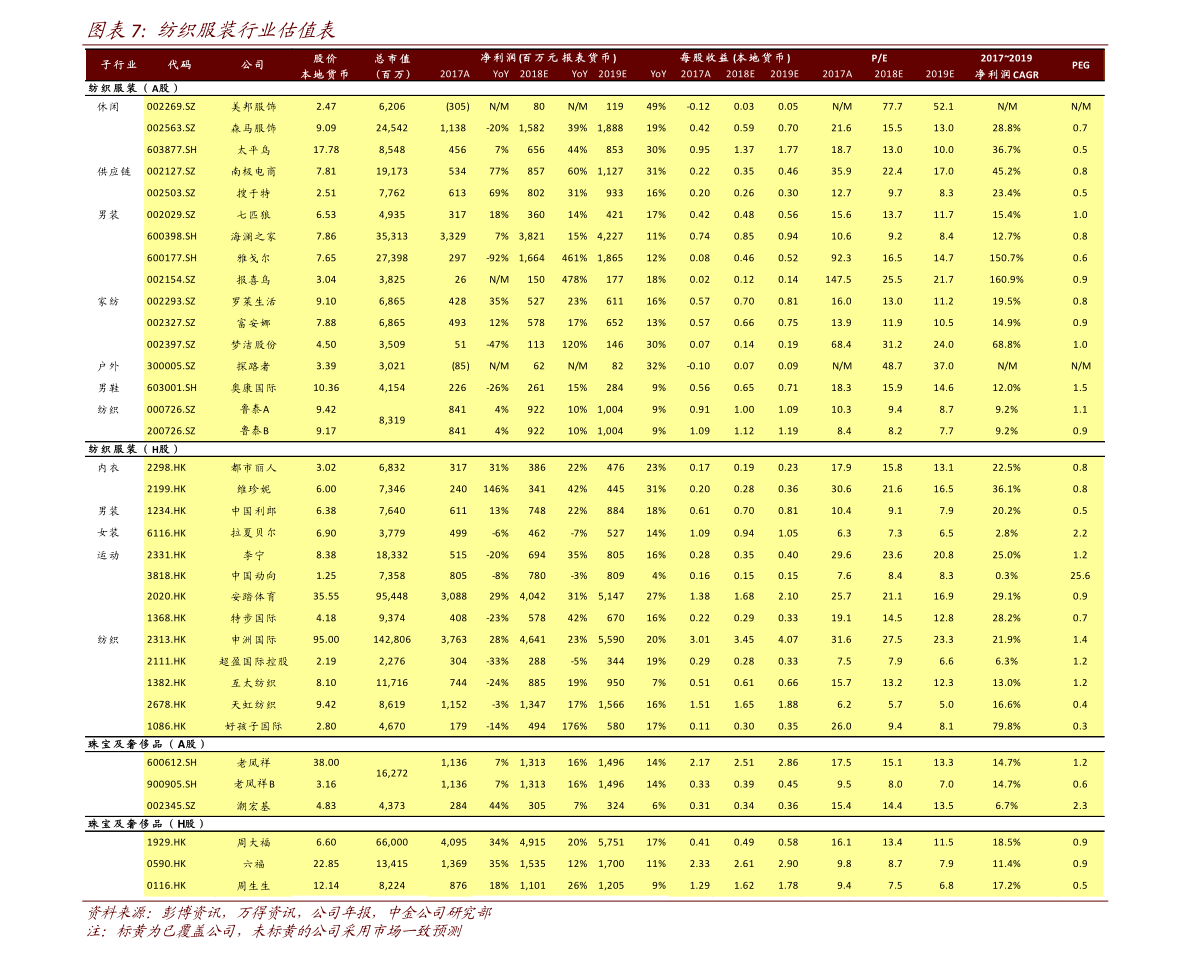This screenshot has height=960, width=1191.
Task: Select stock code 002269.SZ
Action: coord(171,106)
